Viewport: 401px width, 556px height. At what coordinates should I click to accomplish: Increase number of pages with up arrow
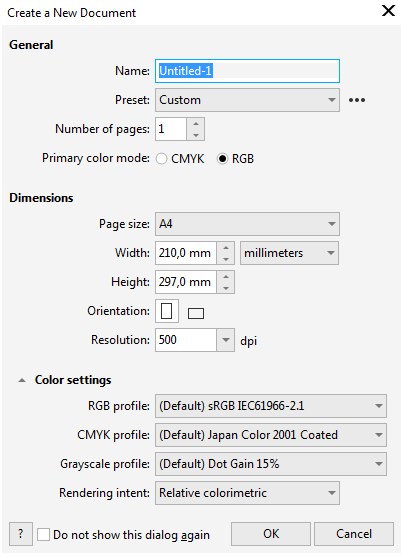coord(196,123)
